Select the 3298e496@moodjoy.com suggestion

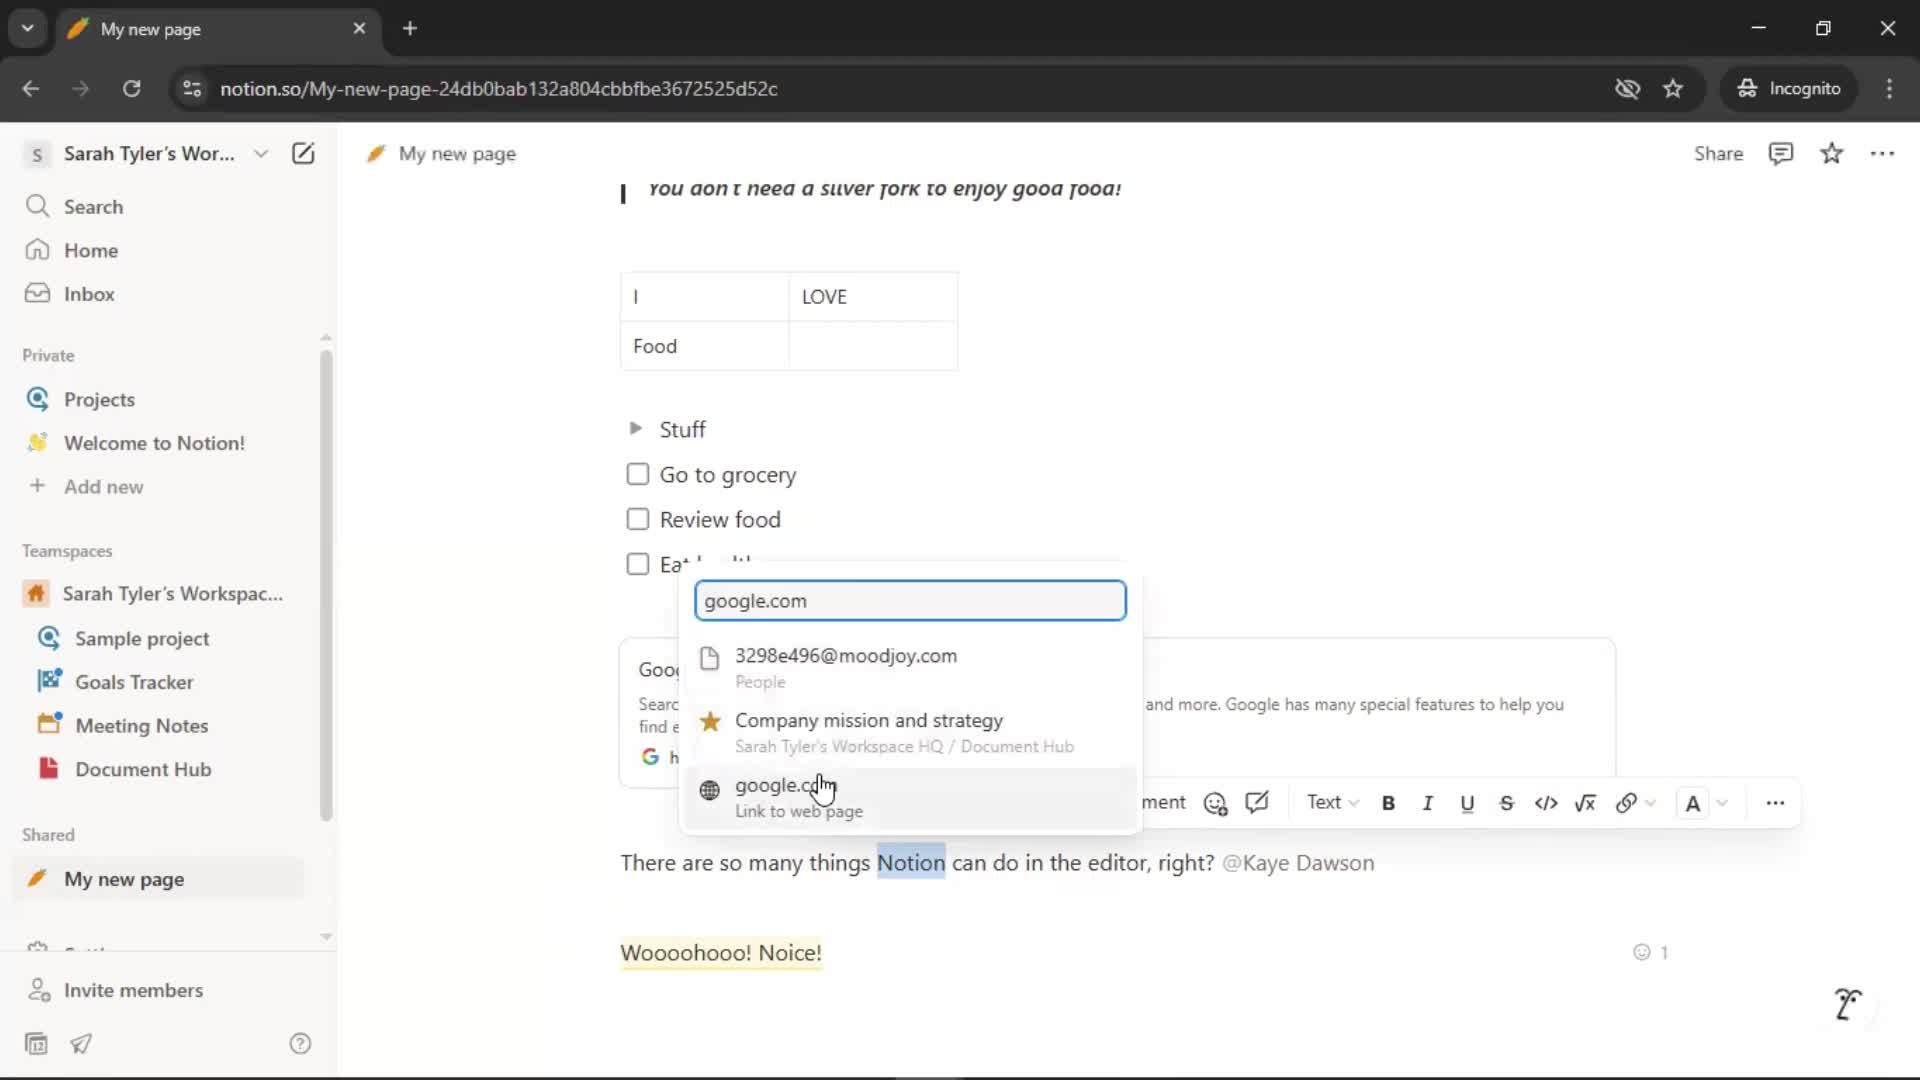point(910,667)
